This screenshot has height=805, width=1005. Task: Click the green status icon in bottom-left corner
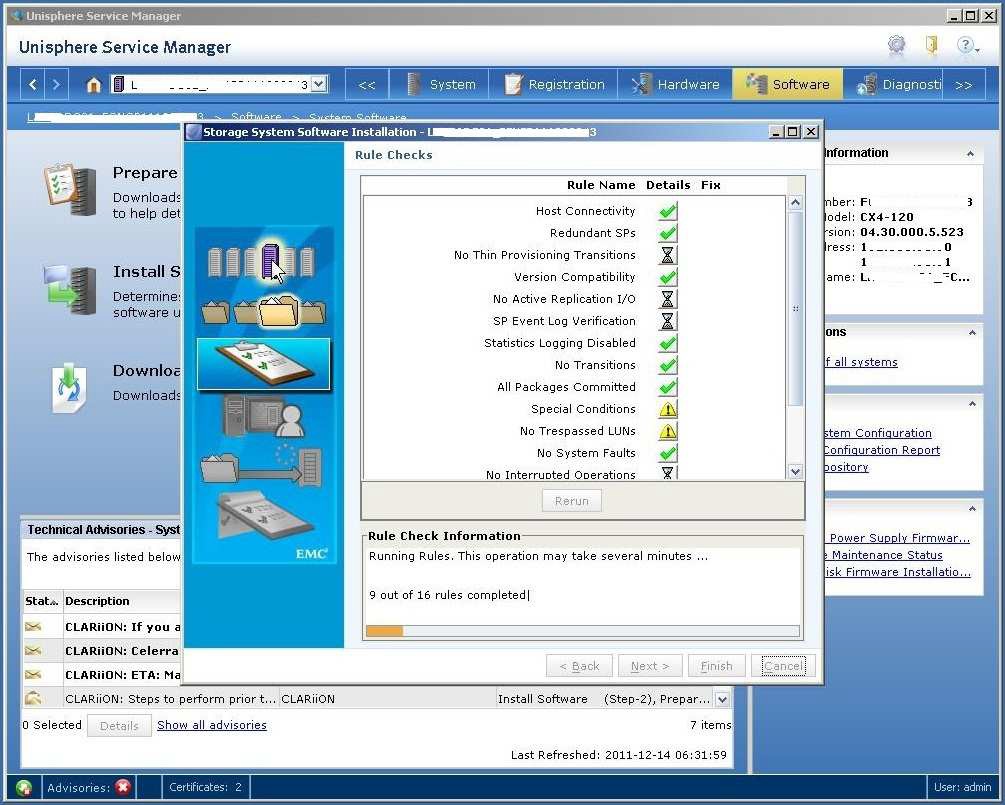click(x=24, y=787)
